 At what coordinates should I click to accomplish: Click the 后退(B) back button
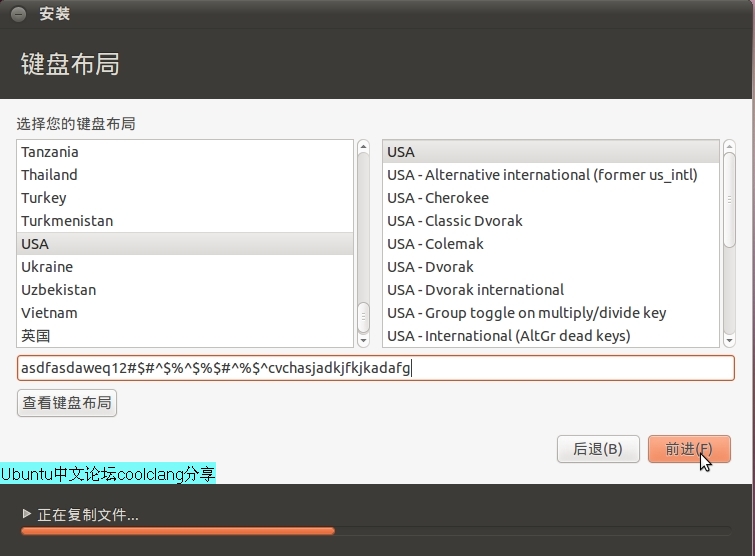598,449
